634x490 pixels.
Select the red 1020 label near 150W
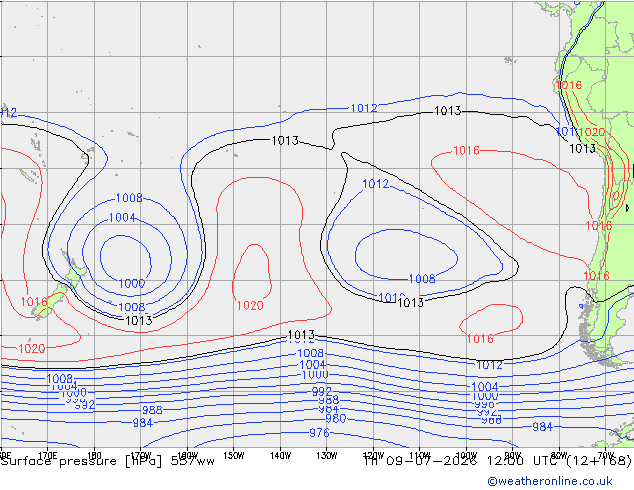(250, 306)
